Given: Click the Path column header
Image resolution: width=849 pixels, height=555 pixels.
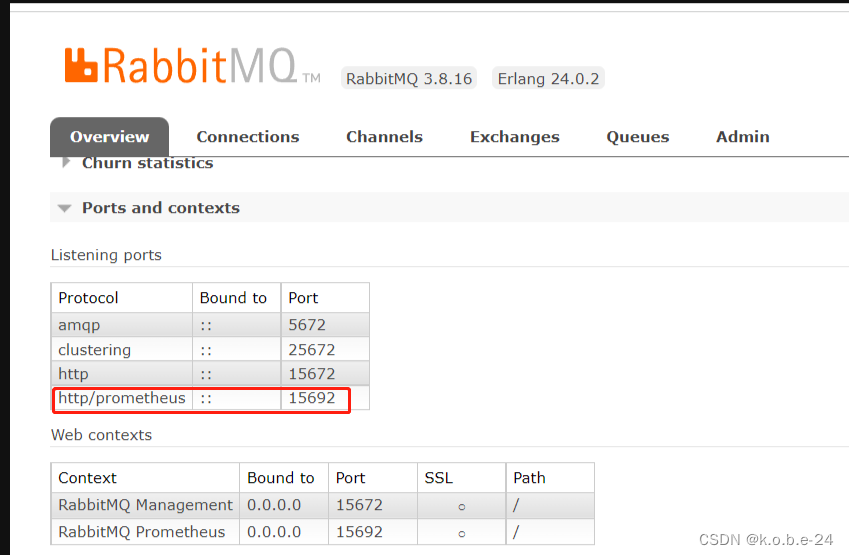Looking at the screenshot, I should [x=550, y=478].
